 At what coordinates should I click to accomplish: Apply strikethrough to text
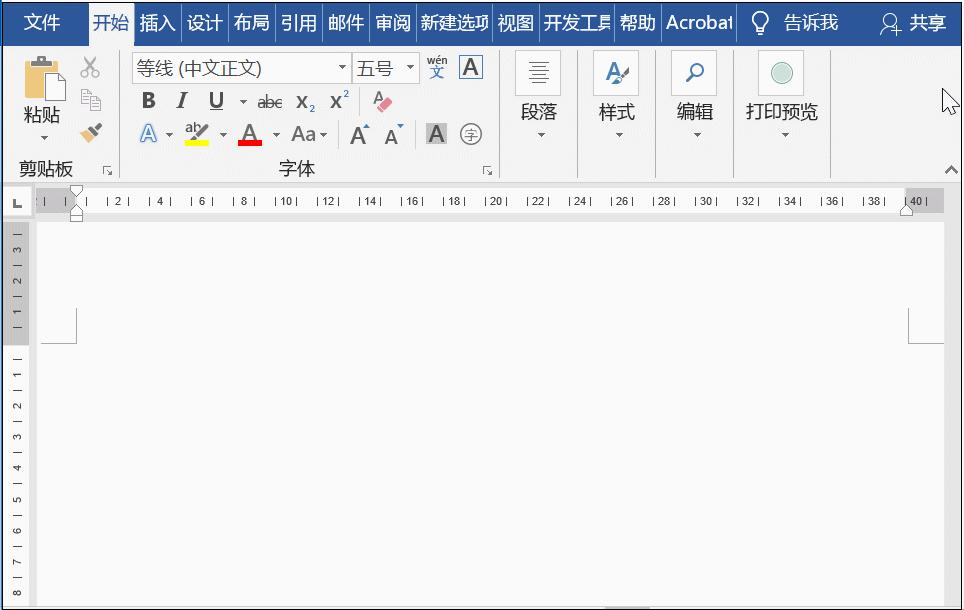[269, 101]
